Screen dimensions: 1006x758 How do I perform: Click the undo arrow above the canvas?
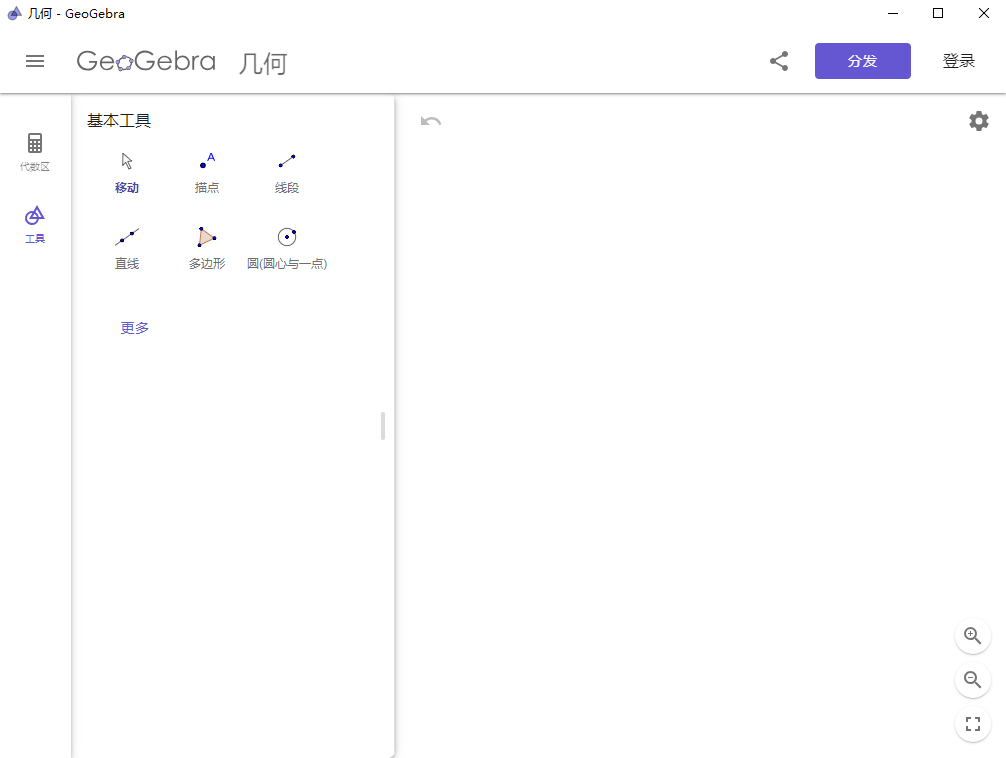430,120
